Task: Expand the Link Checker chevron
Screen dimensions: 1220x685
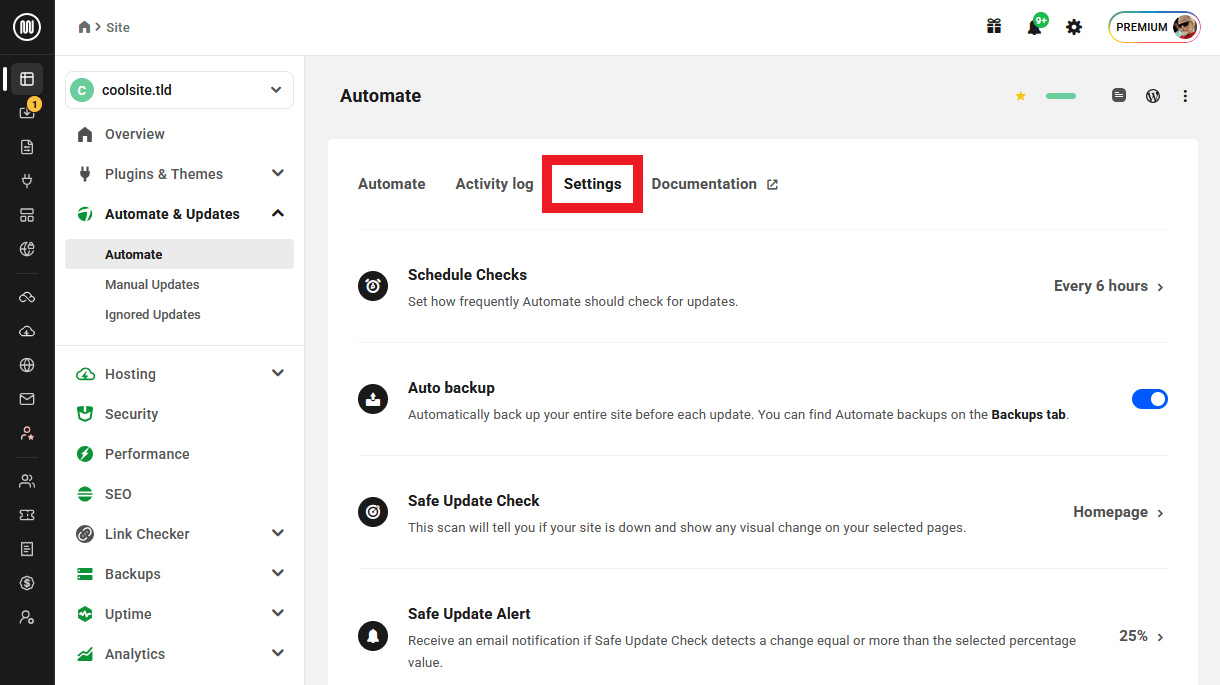Action: [278, 533]
